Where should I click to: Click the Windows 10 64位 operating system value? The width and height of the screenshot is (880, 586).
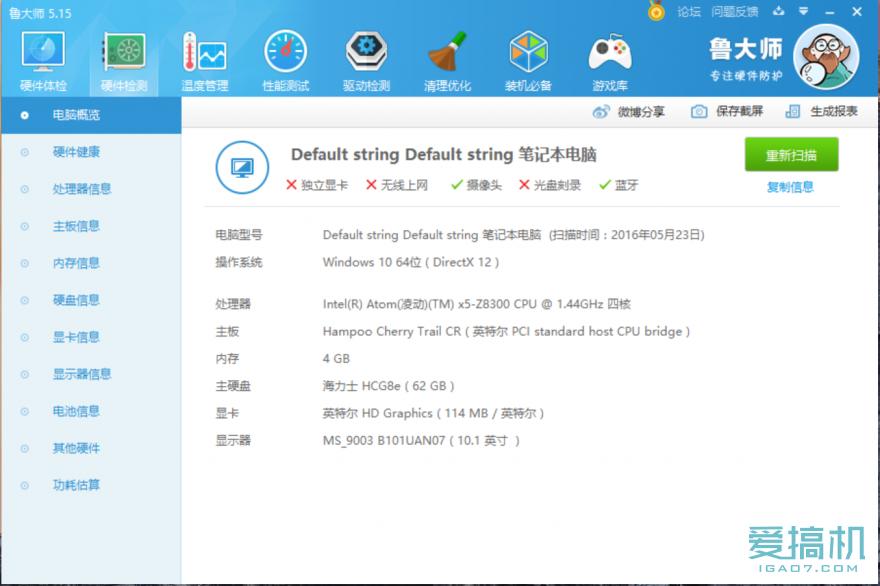point(410,262)
